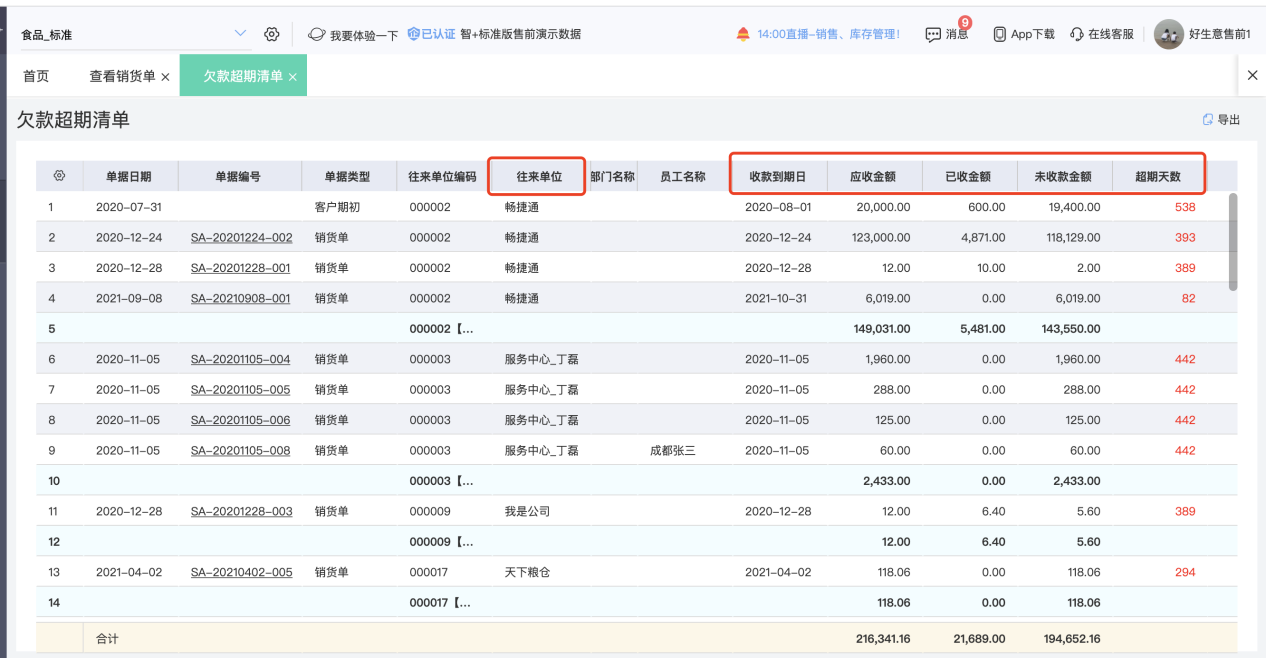Click the 部门名称 column header
Viewport: 1266px width, 658px height.
[612, 176]
